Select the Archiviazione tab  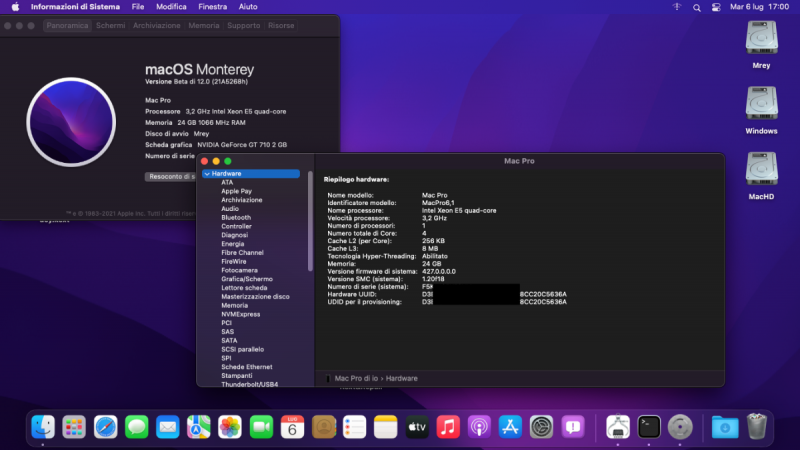click(x=157, y=25)
